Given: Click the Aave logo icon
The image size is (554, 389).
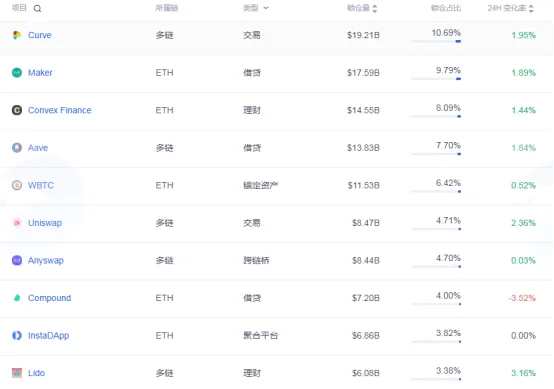Looking at the screenshot, I should click(x=17, y=148).
